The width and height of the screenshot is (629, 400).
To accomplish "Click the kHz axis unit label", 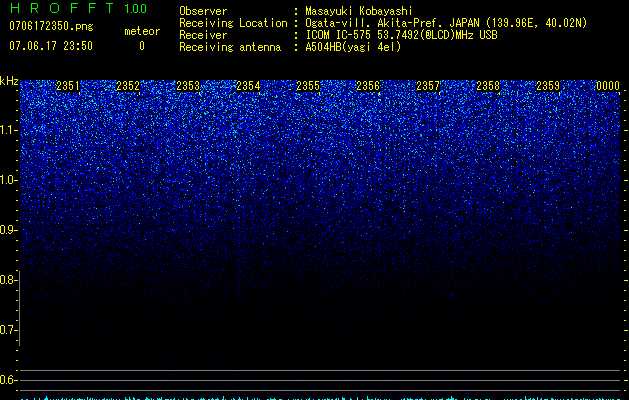I will pos(9,81).
